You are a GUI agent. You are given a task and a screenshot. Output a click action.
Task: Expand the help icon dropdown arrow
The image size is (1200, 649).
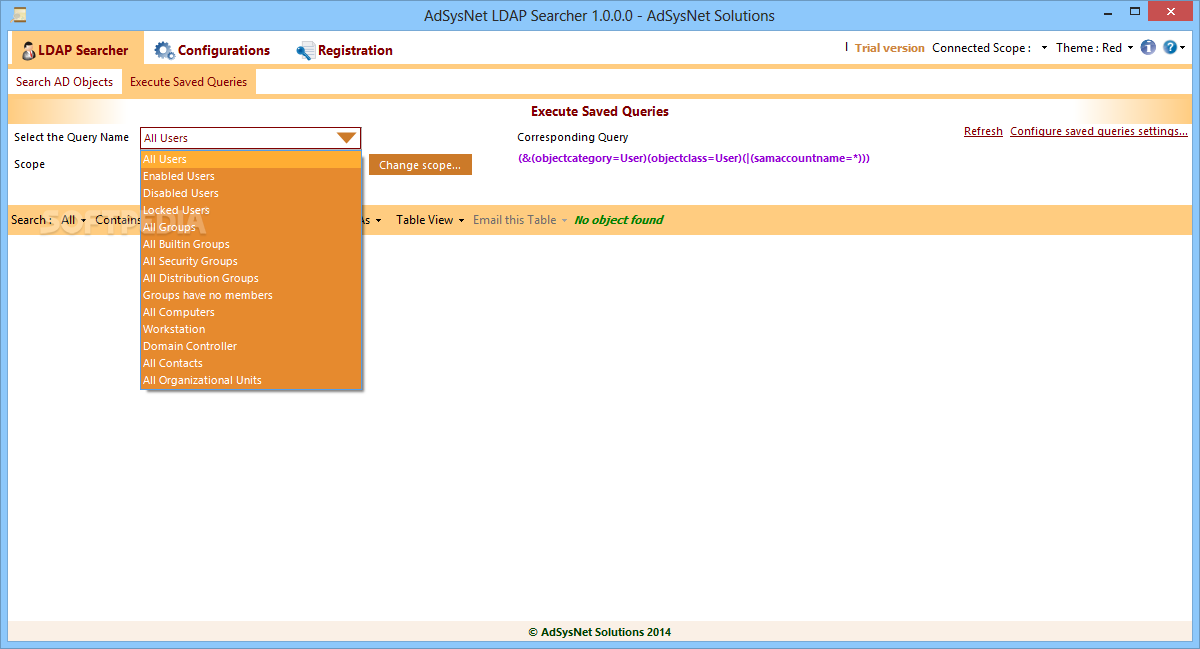tap(1183, 48)
